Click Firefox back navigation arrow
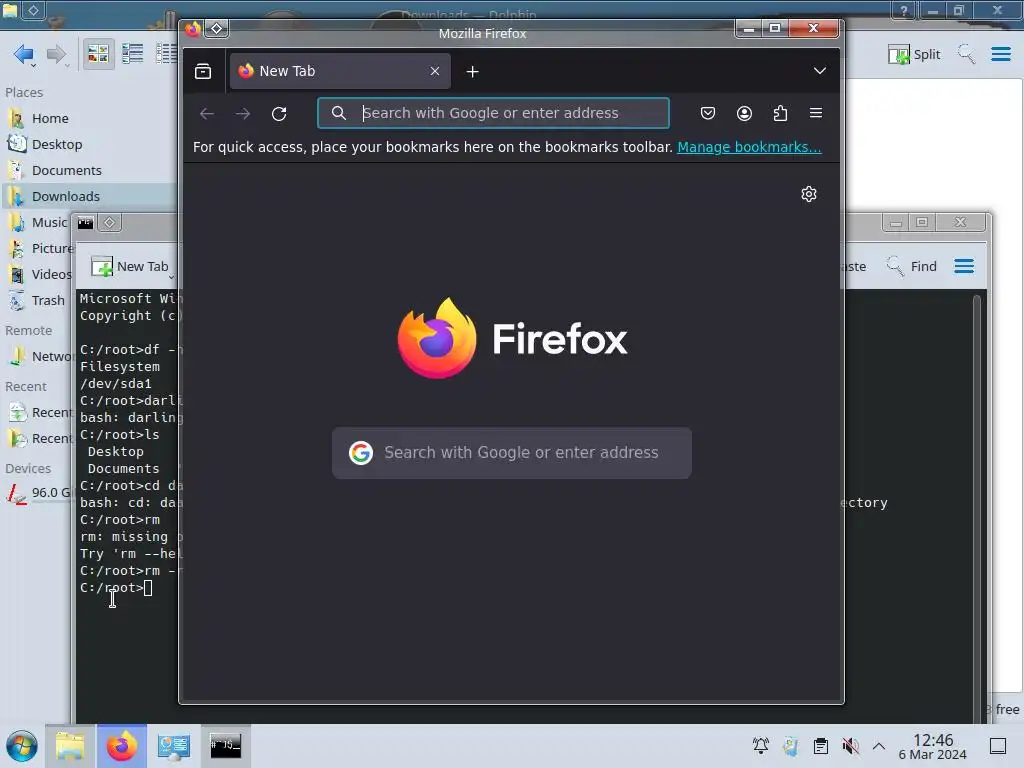Screen dimensions: 1024x768 (x=207, y=114)
